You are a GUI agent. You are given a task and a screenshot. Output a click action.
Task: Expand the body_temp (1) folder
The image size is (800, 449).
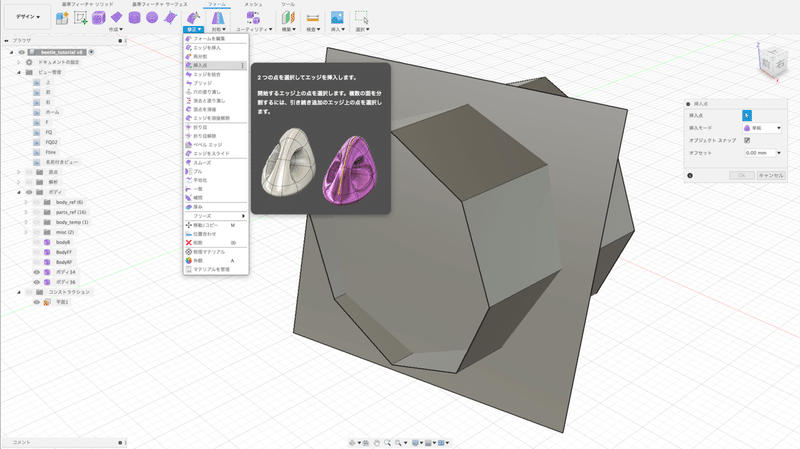pos(26,222)
